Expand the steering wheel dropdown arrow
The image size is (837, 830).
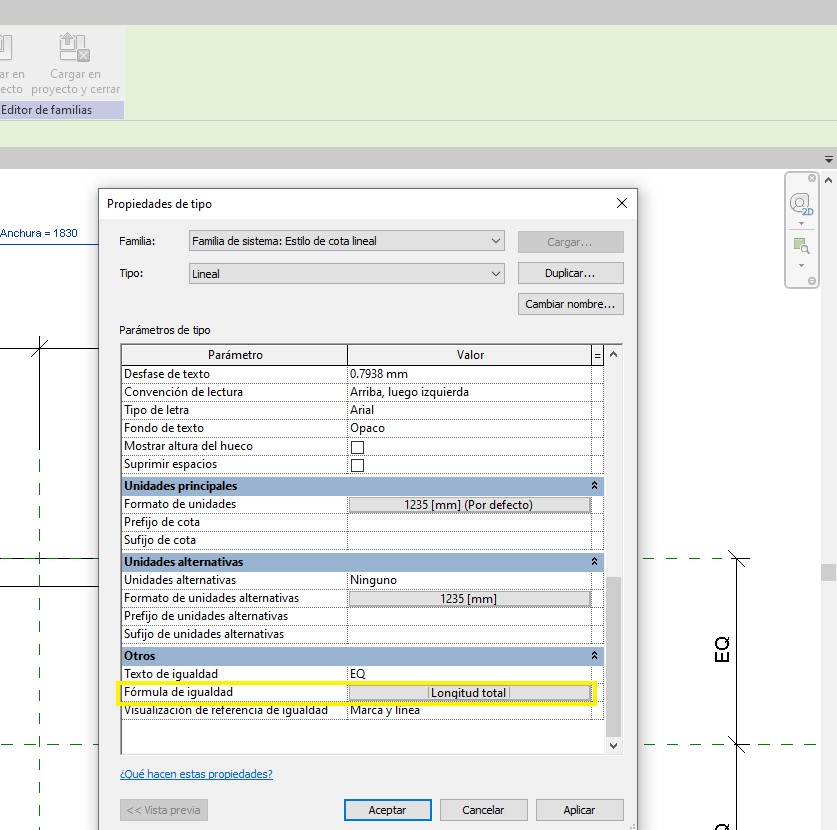click(x=801, y=224)
